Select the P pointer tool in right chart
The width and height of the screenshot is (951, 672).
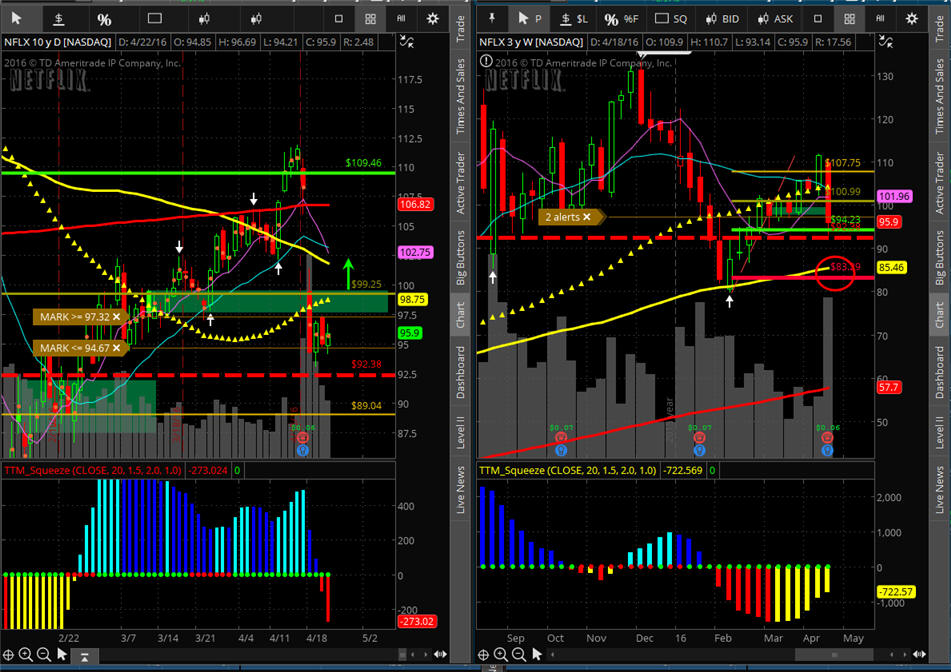coord(529,19)
